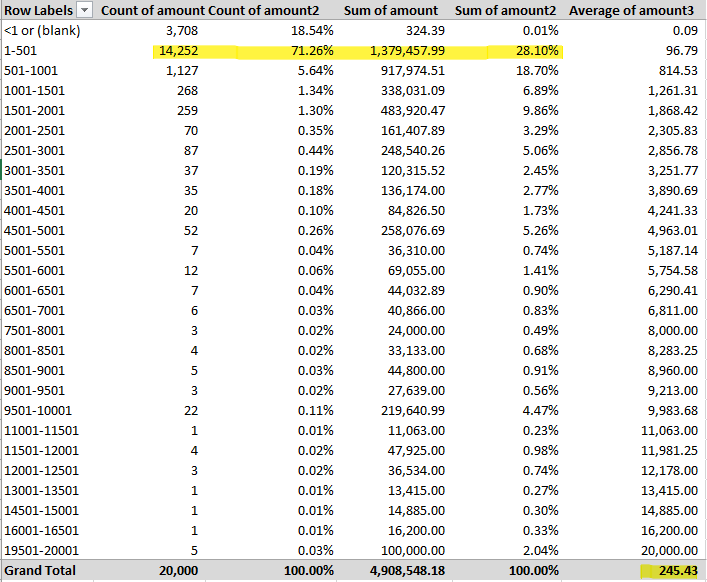Click the 9,213.00 average cell
This screenshot has width=707, height=582.
(673, 390)
